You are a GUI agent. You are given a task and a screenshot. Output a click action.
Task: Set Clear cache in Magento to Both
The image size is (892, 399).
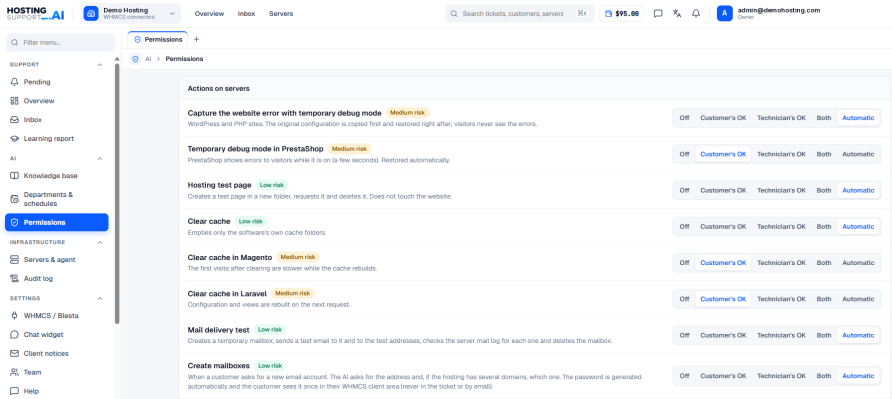coord(824,263)
